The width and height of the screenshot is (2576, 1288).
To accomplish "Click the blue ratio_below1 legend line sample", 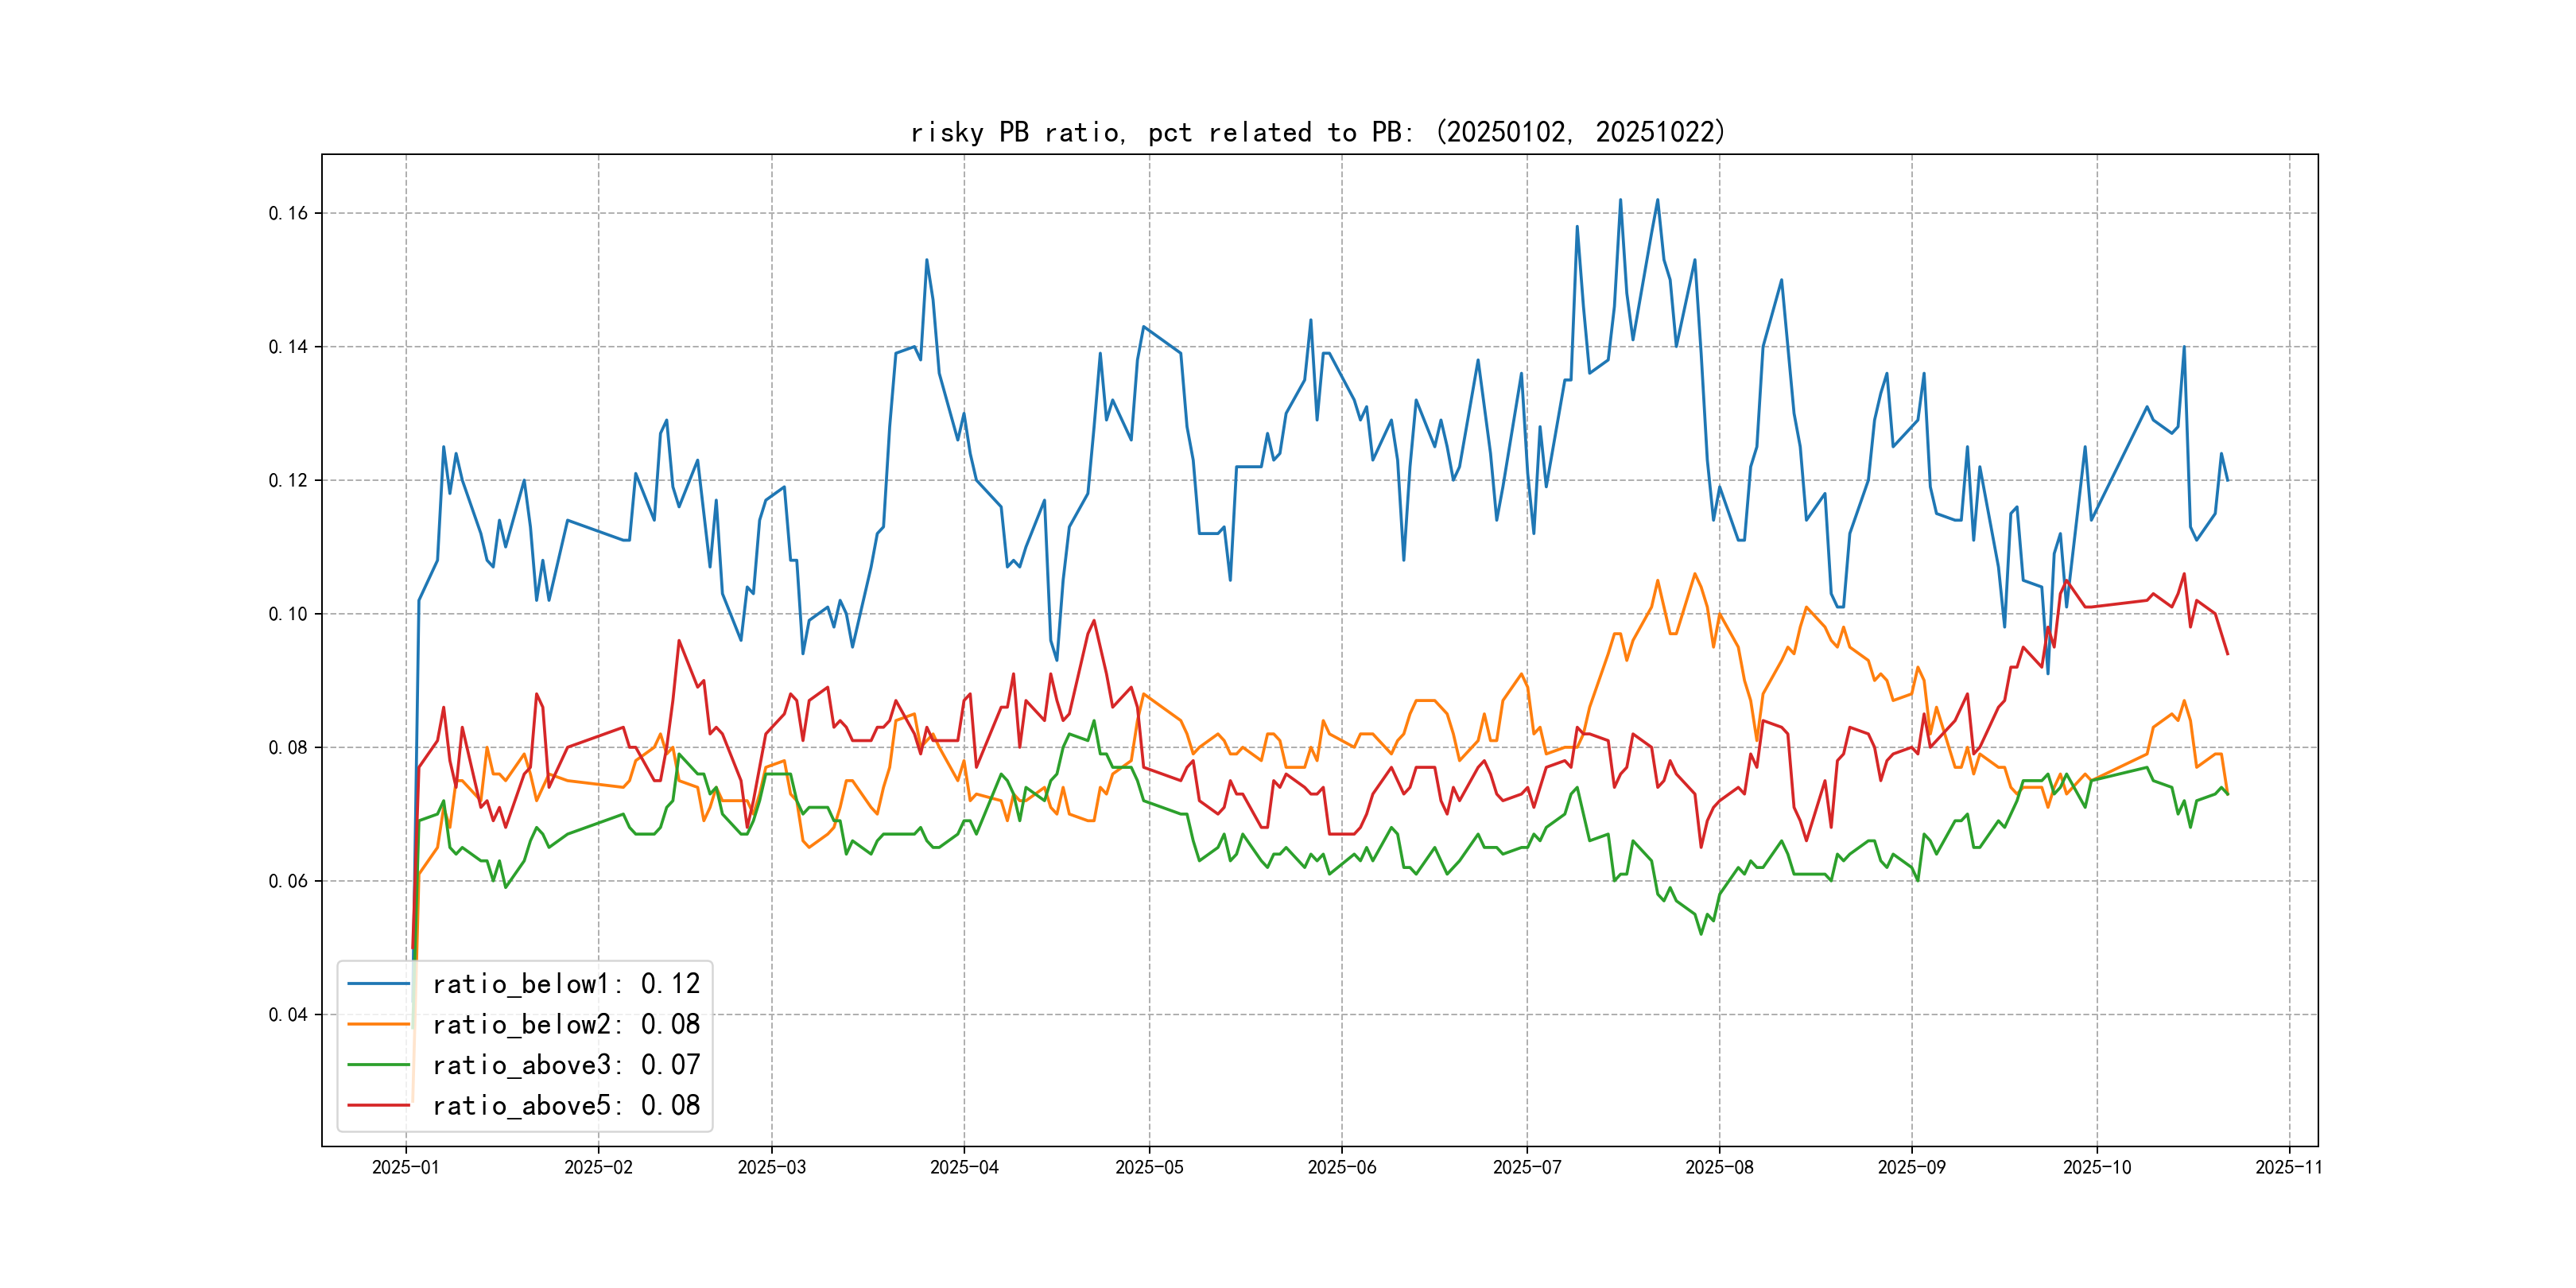I will click(378, 984).
